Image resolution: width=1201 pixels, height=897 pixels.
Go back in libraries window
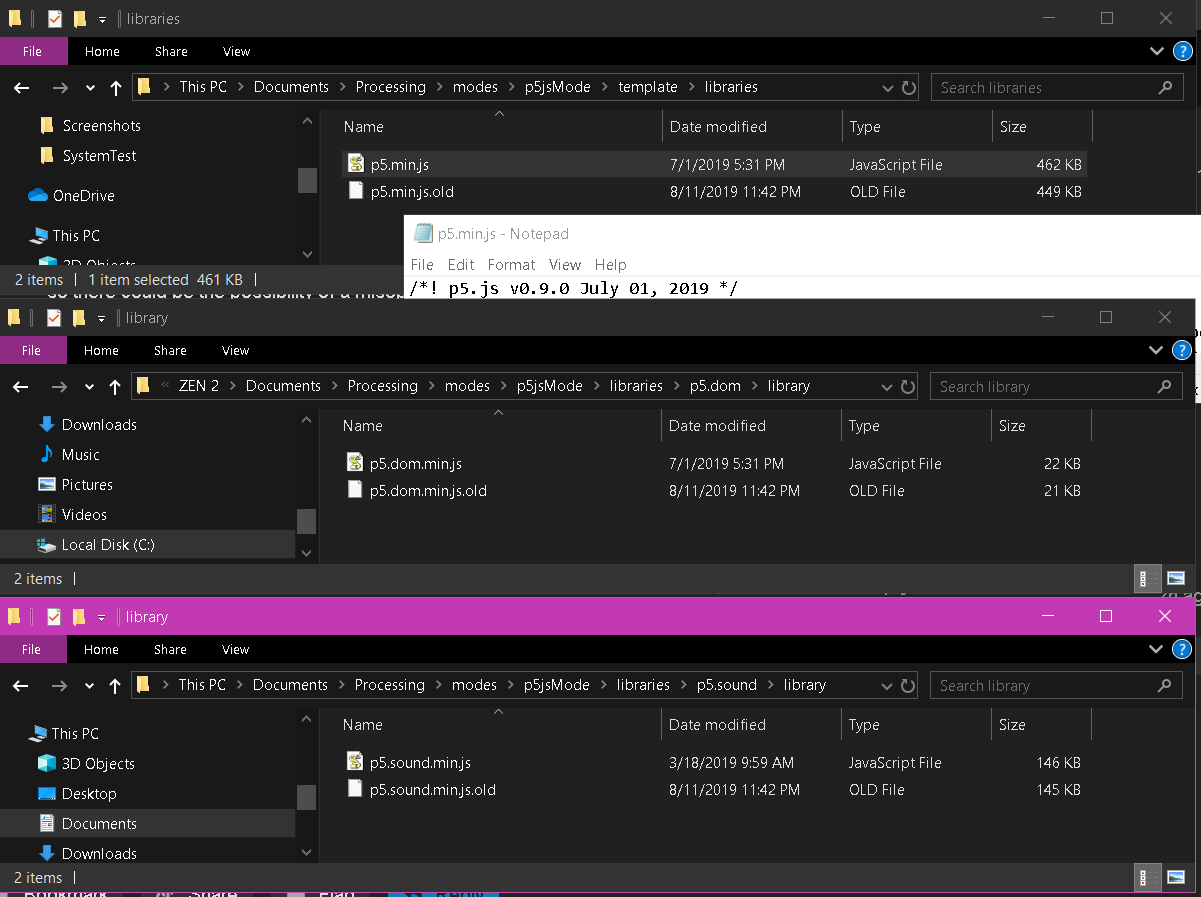pyautogui.click(x=22, y=87)
